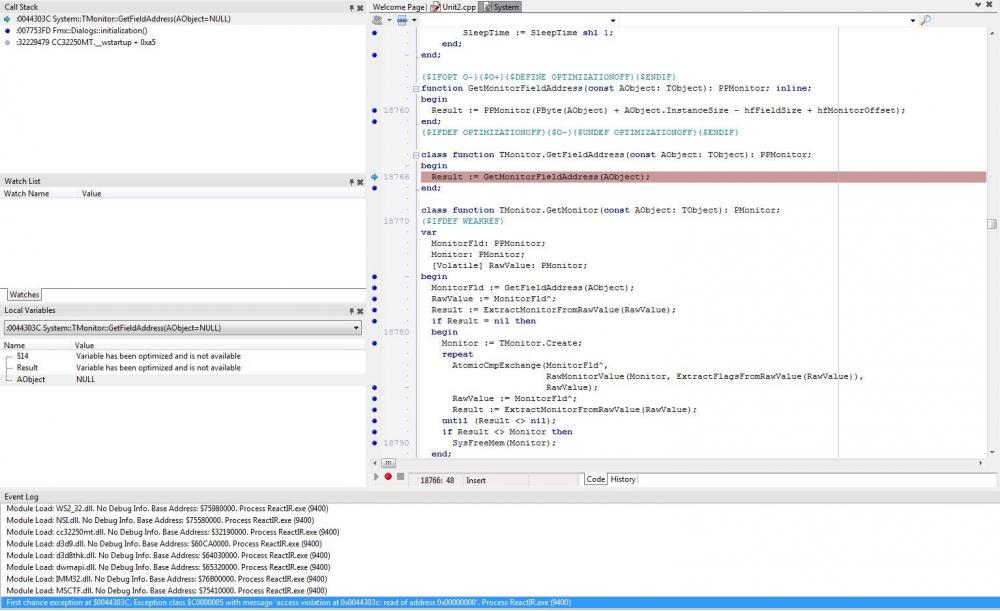Click the red record macro button
Image resolution: width=1000 pixels, height=611 pixels.
click(388, 476)
